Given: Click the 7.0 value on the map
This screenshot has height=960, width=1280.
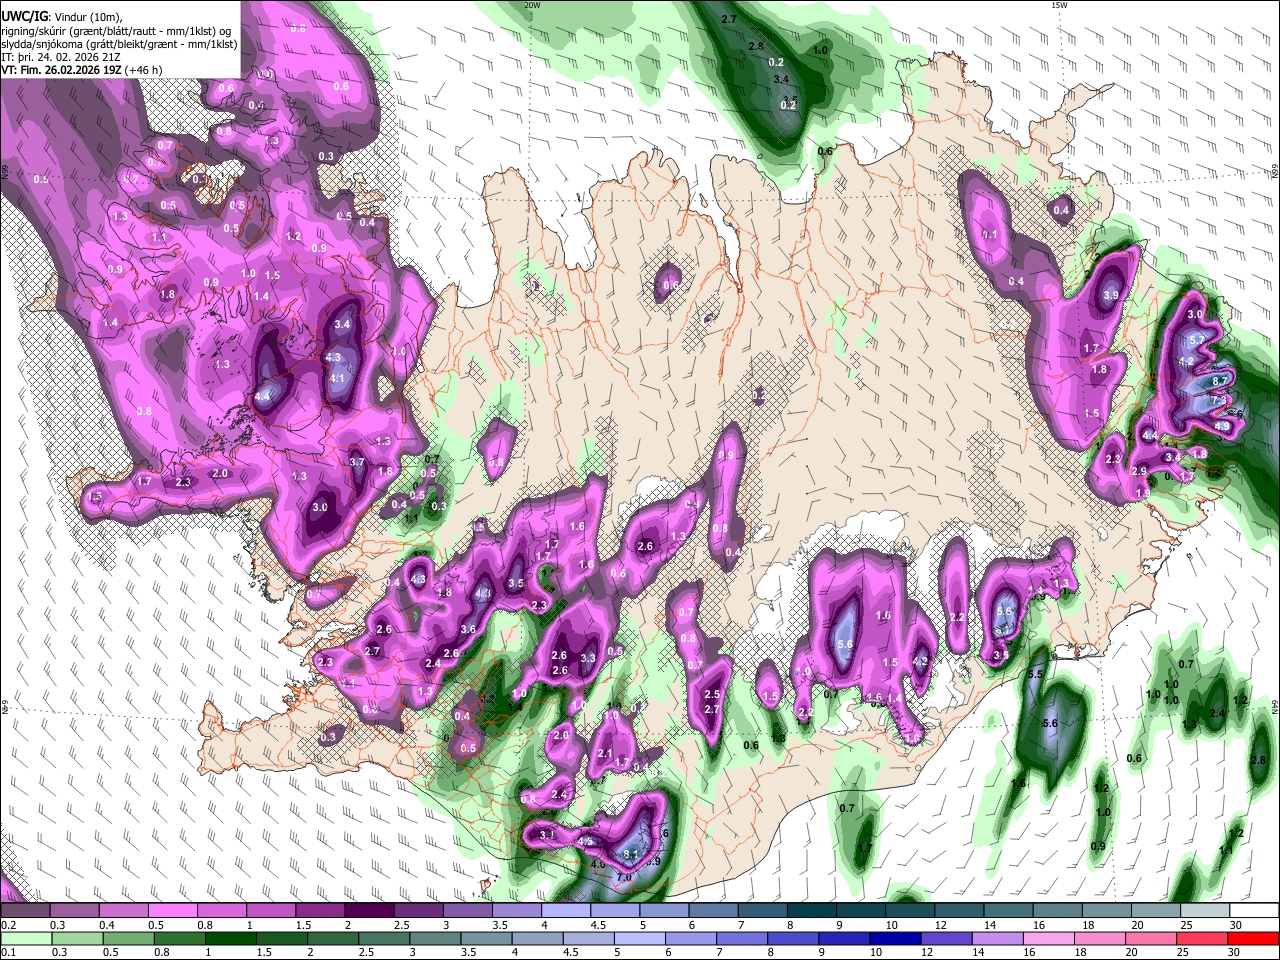Looking at the screenshot, I should click(624, 877).
